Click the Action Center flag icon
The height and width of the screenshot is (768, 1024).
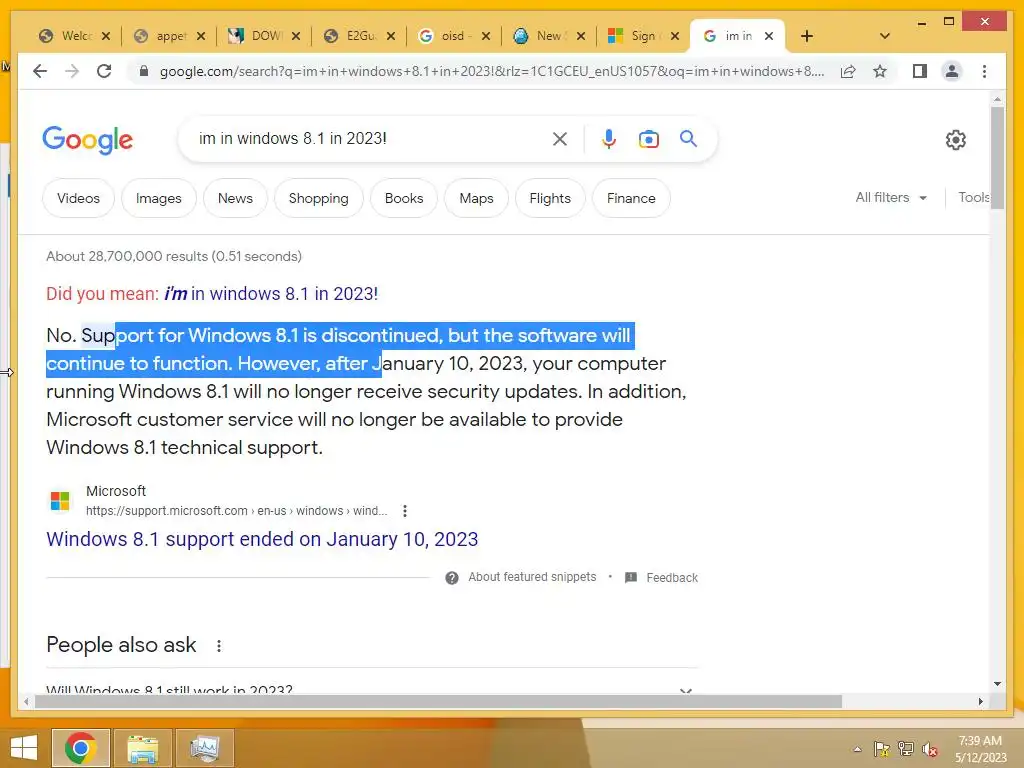(x=881, y=749)
